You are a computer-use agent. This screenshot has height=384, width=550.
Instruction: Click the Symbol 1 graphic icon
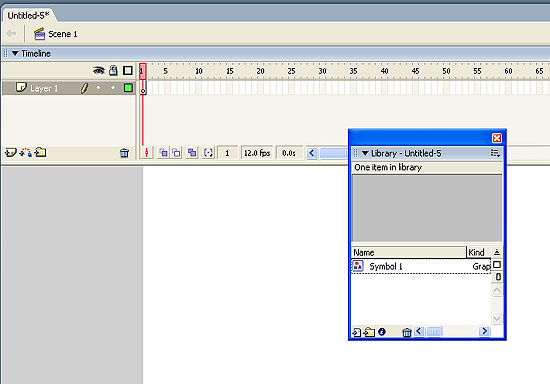358,266
